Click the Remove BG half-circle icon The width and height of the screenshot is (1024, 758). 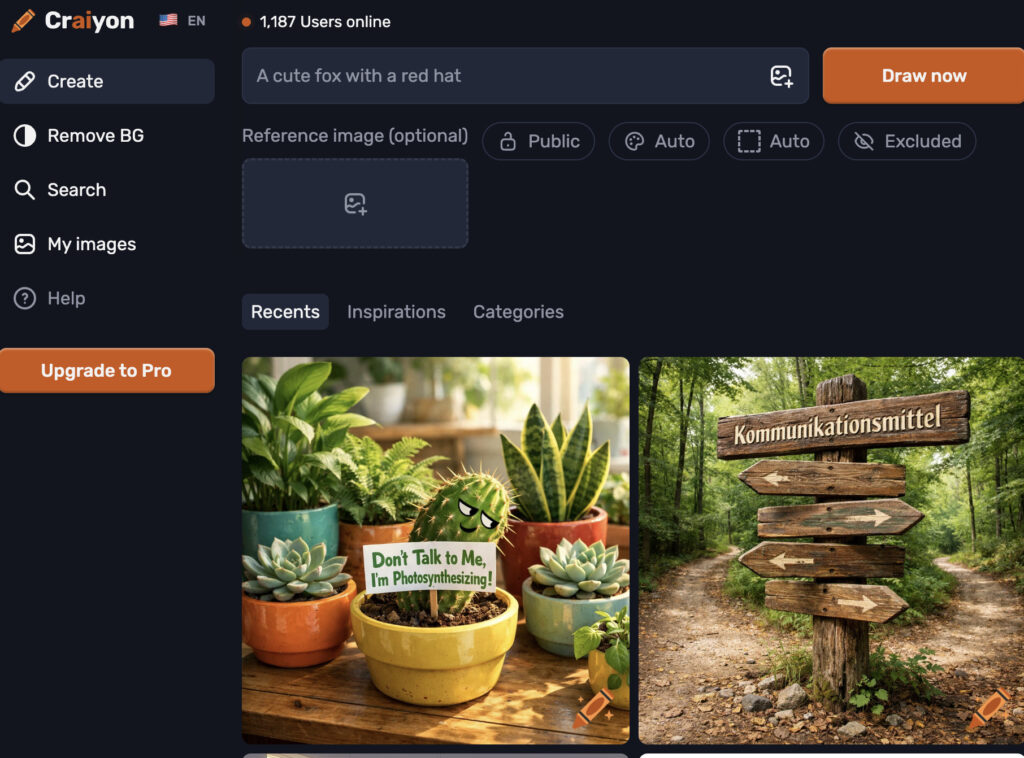tap(25, 136)
